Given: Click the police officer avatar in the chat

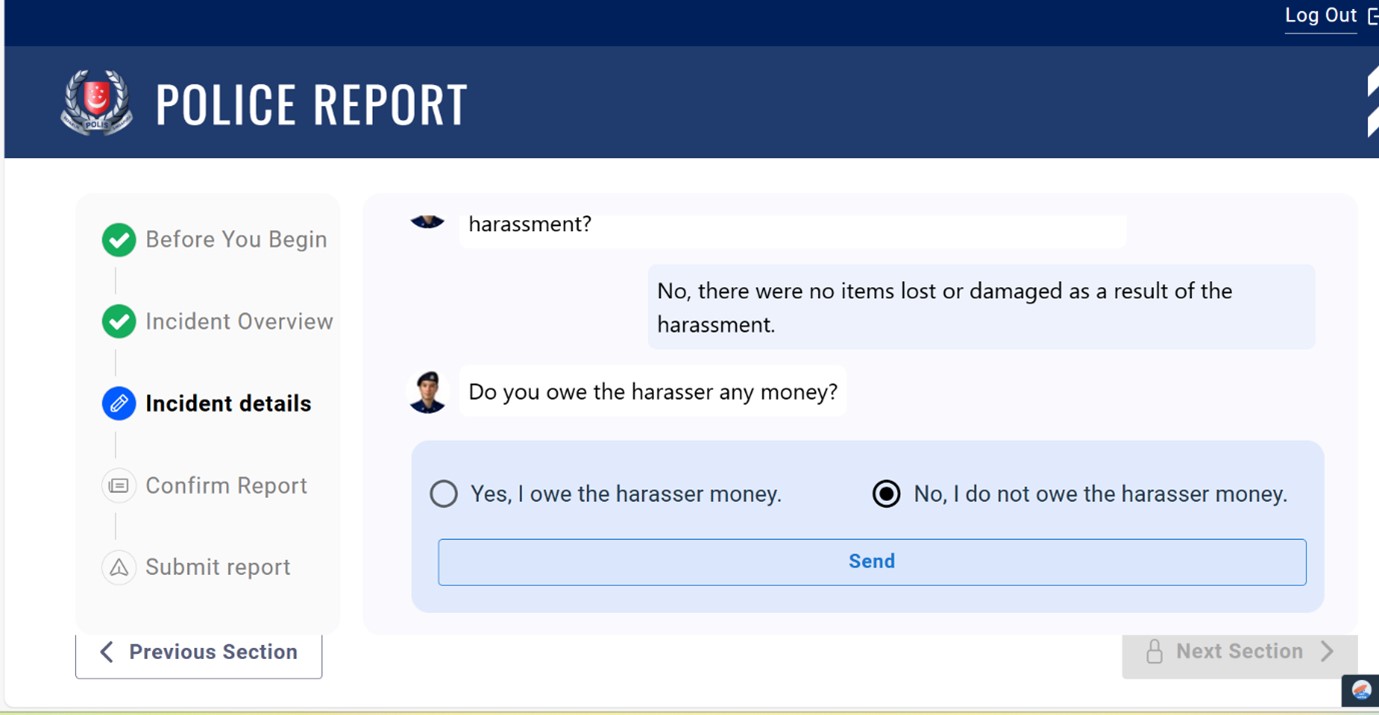Looking at the screenshot, I should [428, 392].
